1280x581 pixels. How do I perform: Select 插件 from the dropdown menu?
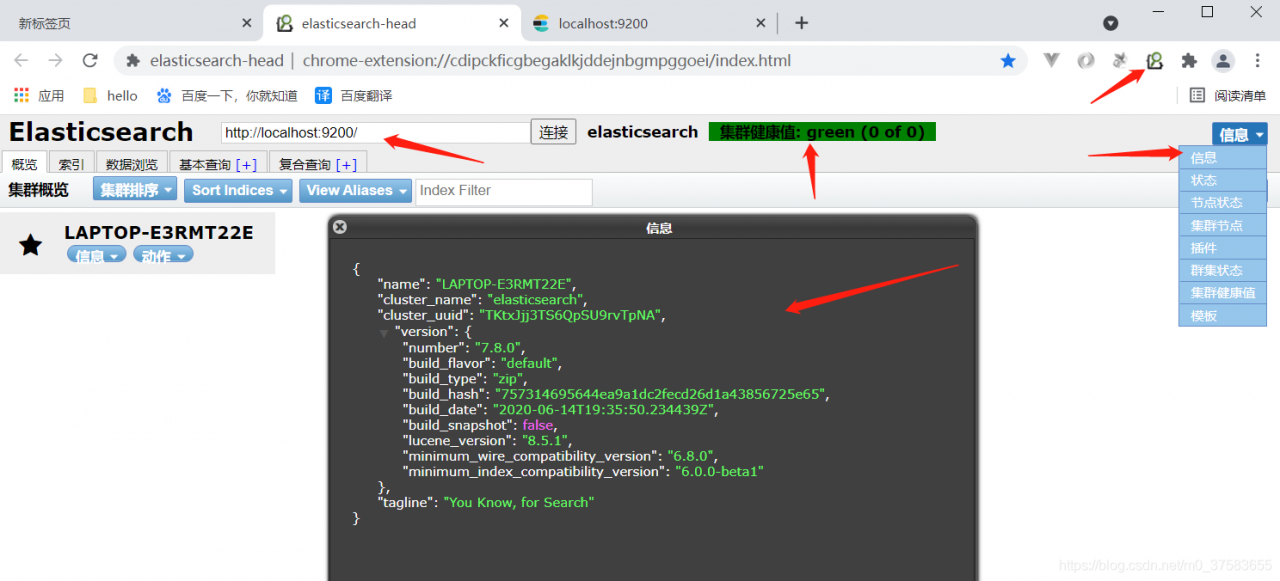click(x=1223, y=248)
